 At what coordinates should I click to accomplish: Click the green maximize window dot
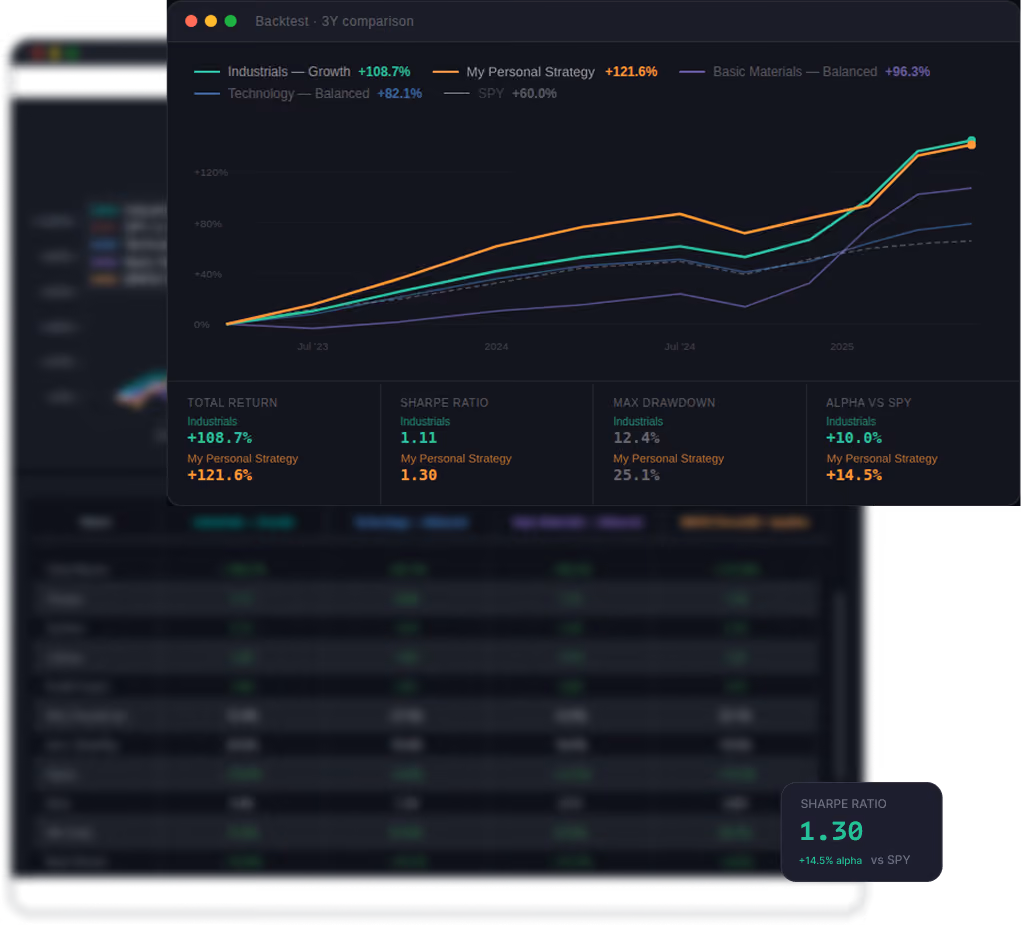[231, 21]
